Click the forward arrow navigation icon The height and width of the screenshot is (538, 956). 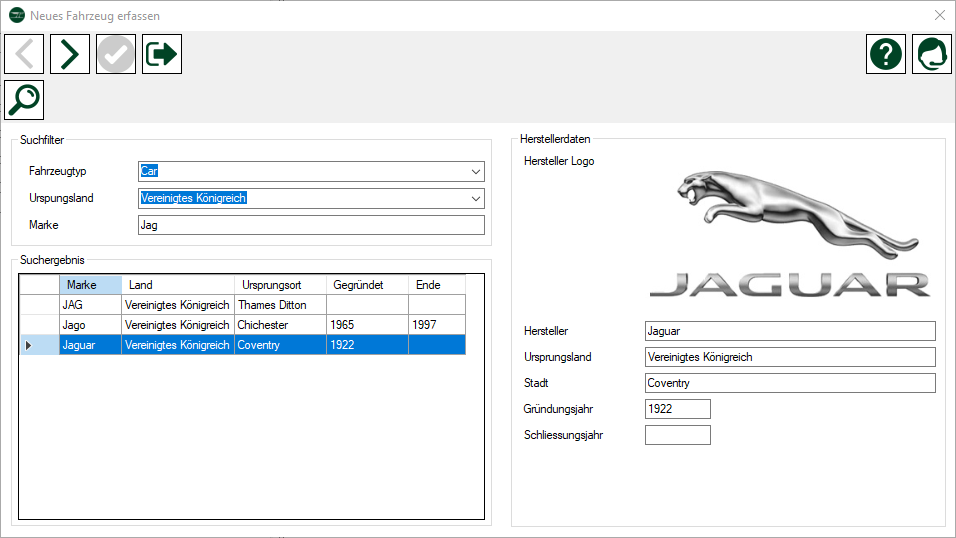pyautogui.click(x=70, y=54)
